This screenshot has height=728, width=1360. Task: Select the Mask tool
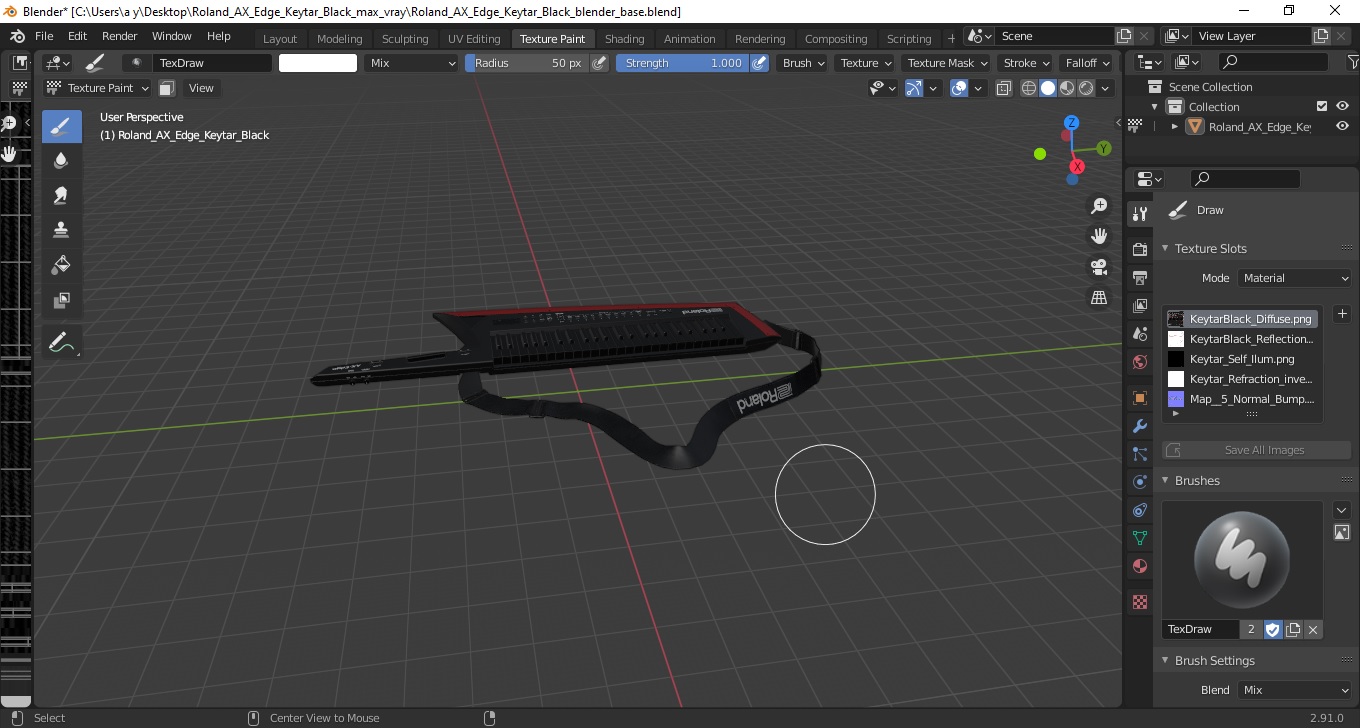tap(61, 300)
